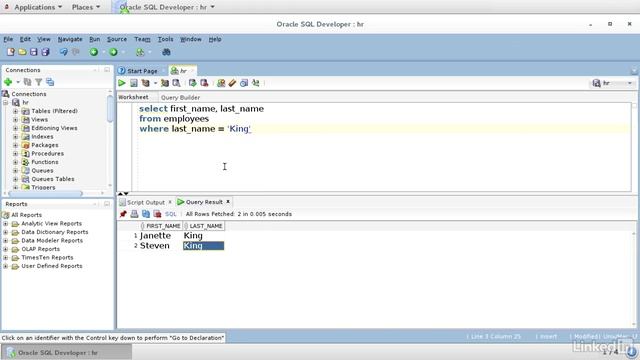The height and width of the screenshot is (360, 640).
Task: Click the To Upper/Lower case icon in worksheet toolbar
Action: (256, 83)
